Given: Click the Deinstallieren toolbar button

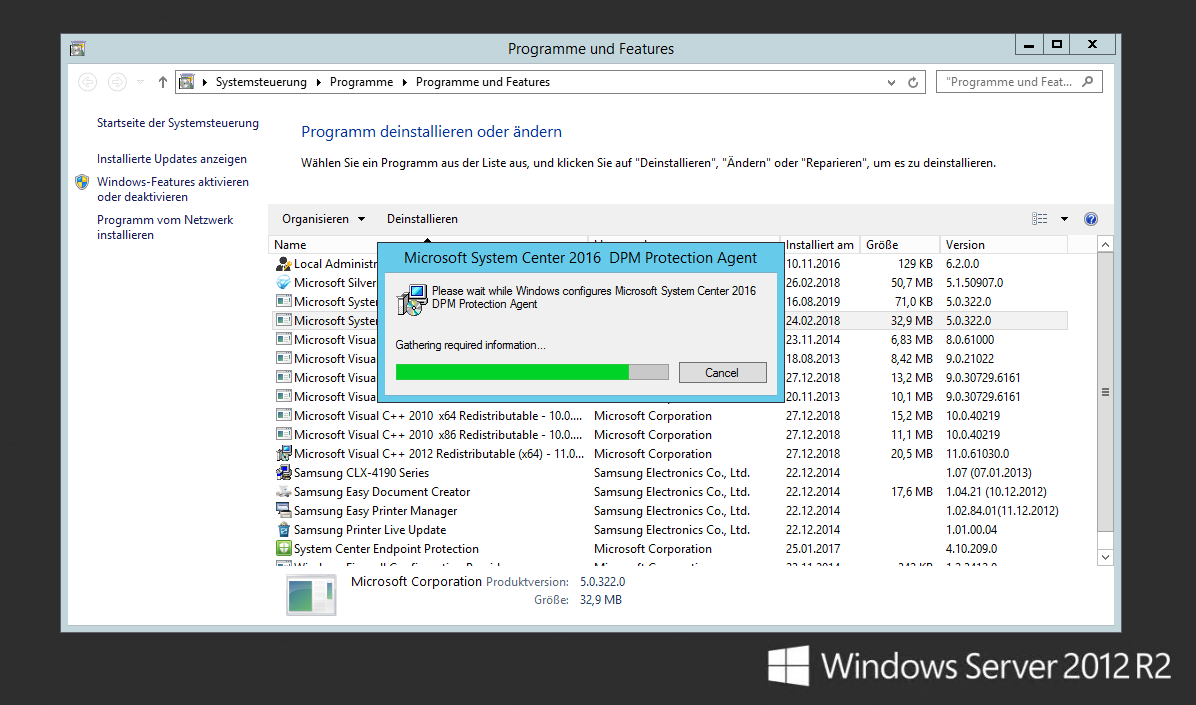Looking at the screenshot, I should (x=423, y=219).
